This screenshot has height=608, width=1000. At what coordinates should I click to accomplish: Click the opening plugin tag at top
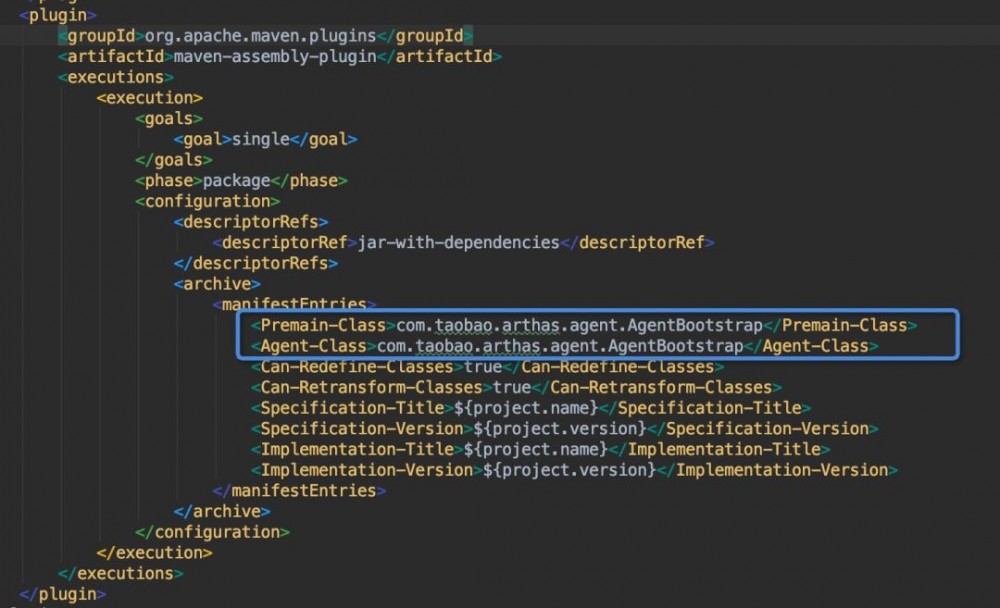[x=57, y=15]
